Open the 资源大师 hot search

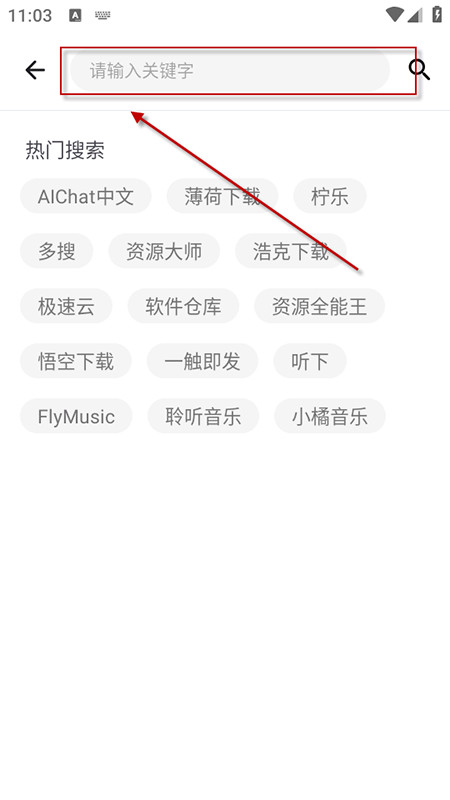[x=164, y=251]
